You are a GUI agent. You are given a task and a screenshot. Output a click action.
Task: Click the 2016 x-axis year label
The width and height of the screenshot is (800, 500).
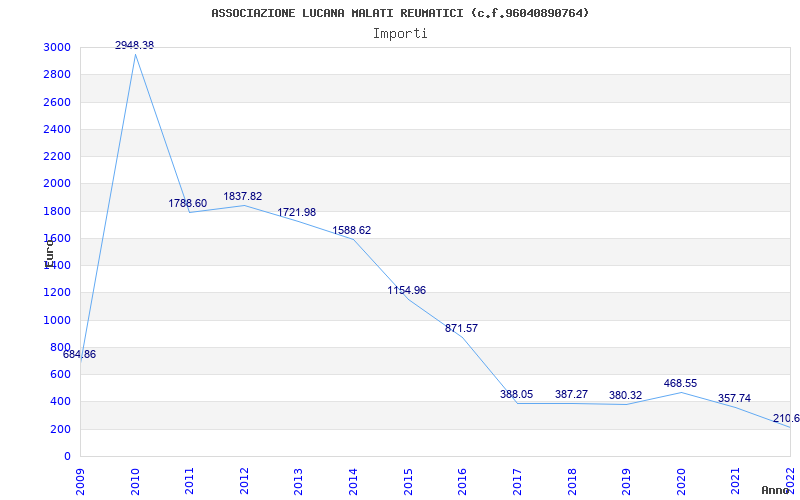[x=462, y=481]
